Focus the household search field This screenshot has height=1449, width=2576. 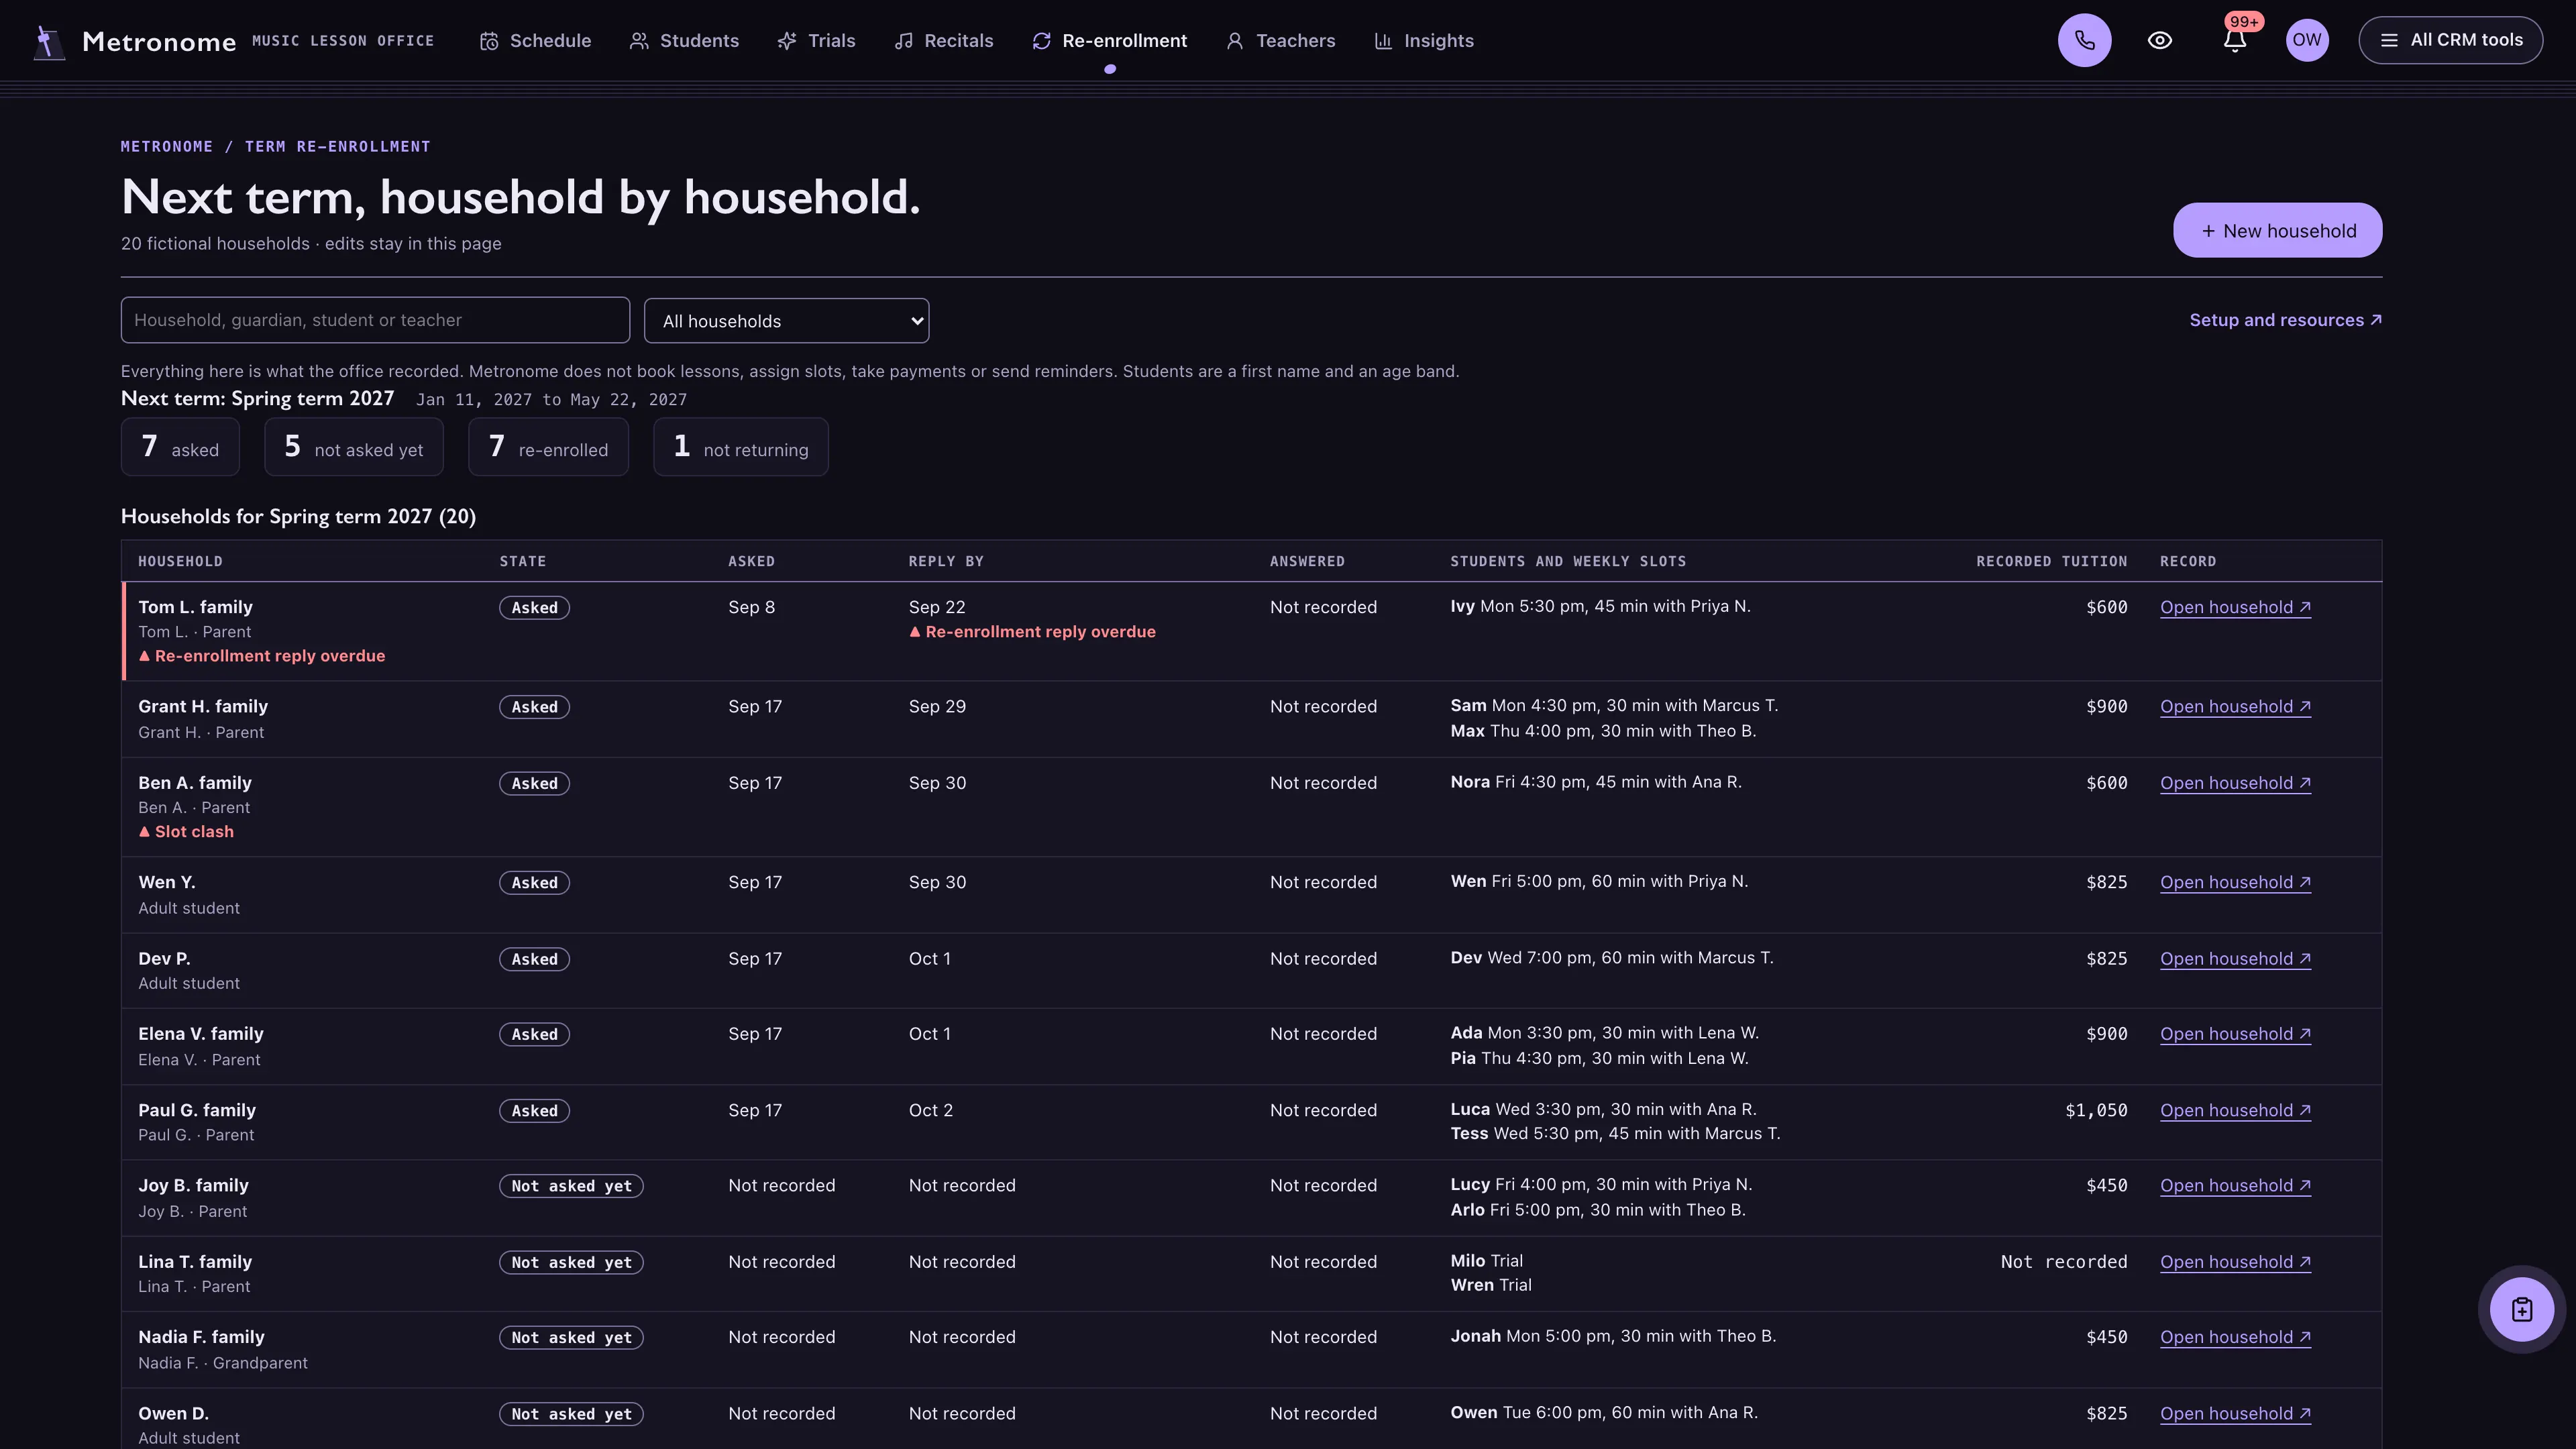pyautogui.click(x=375, y=320)
